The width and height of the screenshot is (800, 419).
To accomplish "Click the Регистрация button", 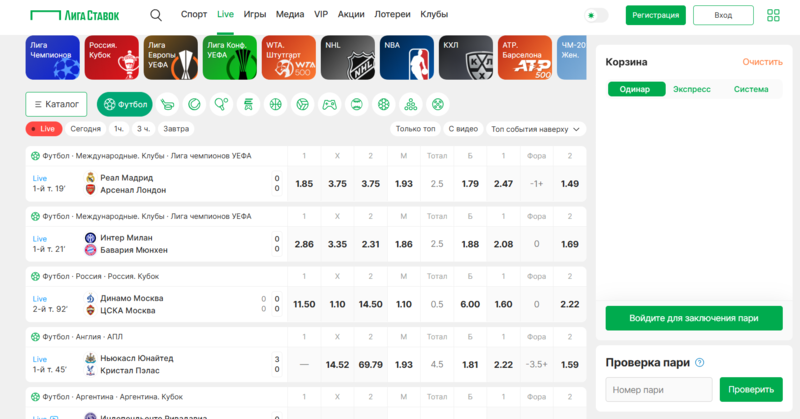I will (656, 15).
